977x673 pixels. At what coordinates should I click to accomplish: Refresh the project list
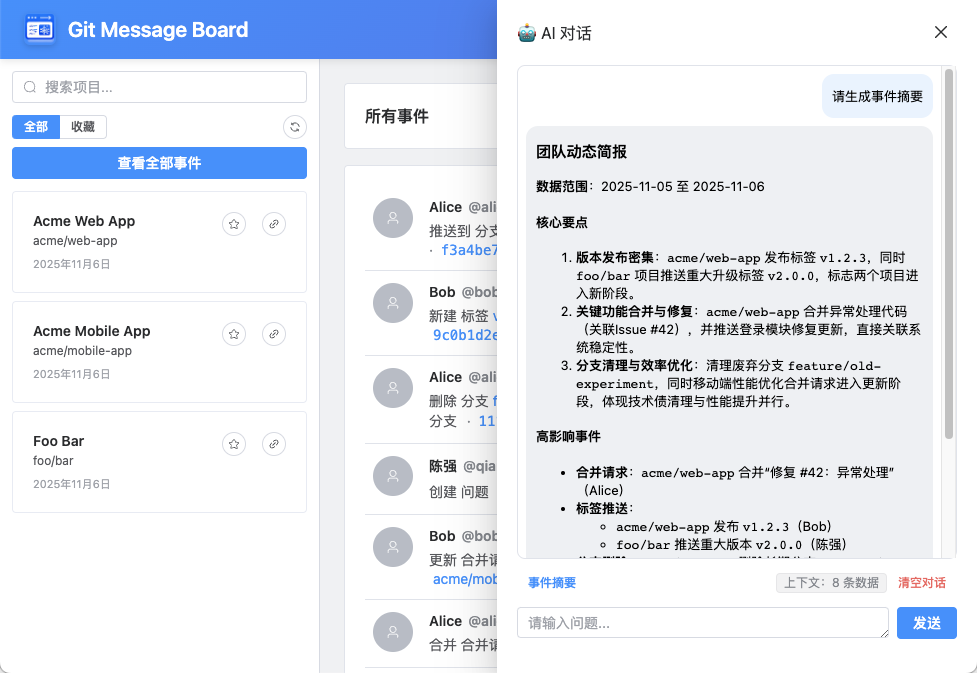(x=294, y=127)
